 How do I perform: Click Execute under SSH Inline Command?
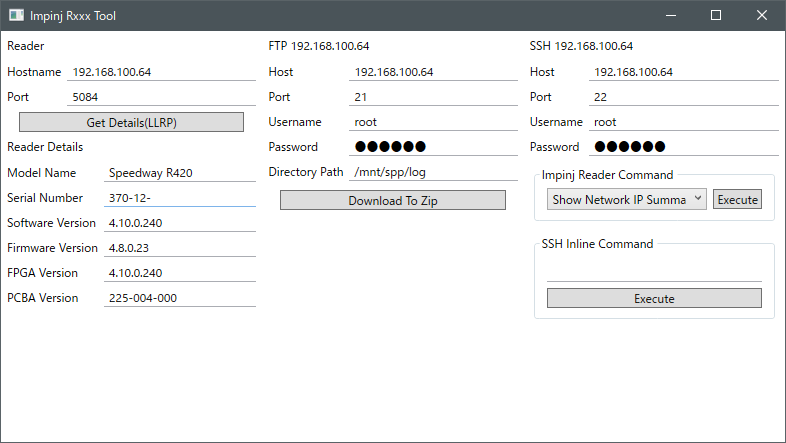pyautogui.click(x=654, y=298)
